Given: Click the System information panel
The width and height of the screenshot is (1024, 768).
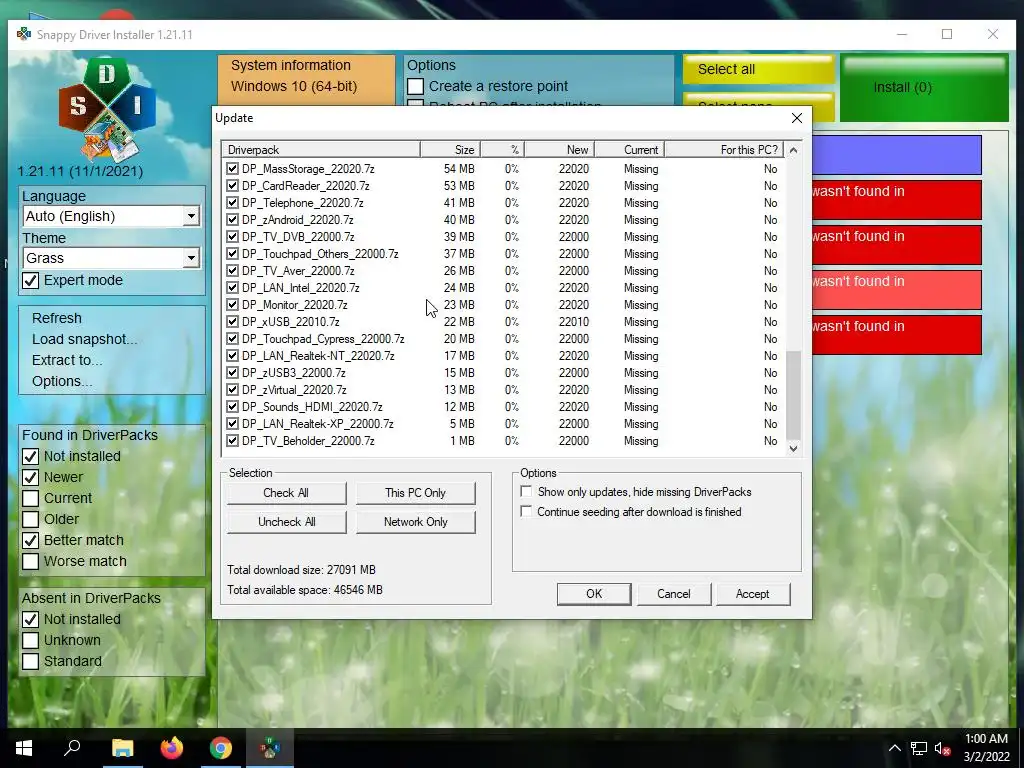Looking at the screenshot, I should coord(306,80).
